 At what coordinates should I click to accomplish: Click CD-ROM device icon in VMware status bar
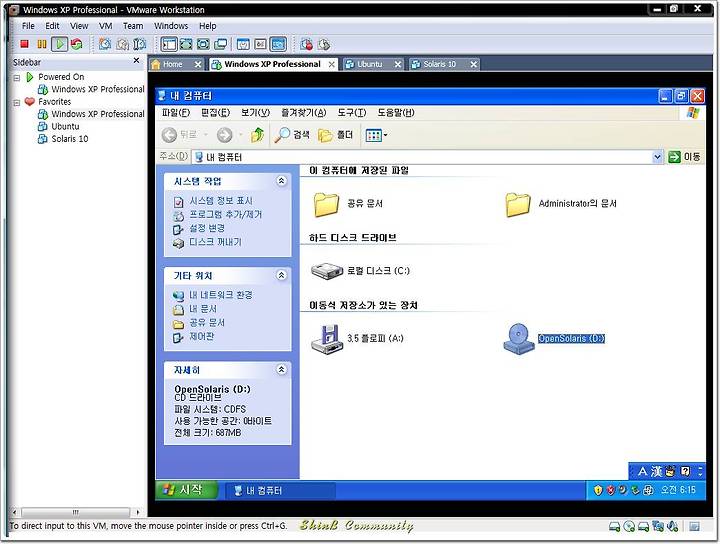pyautogui.click(x=629, y=527)
